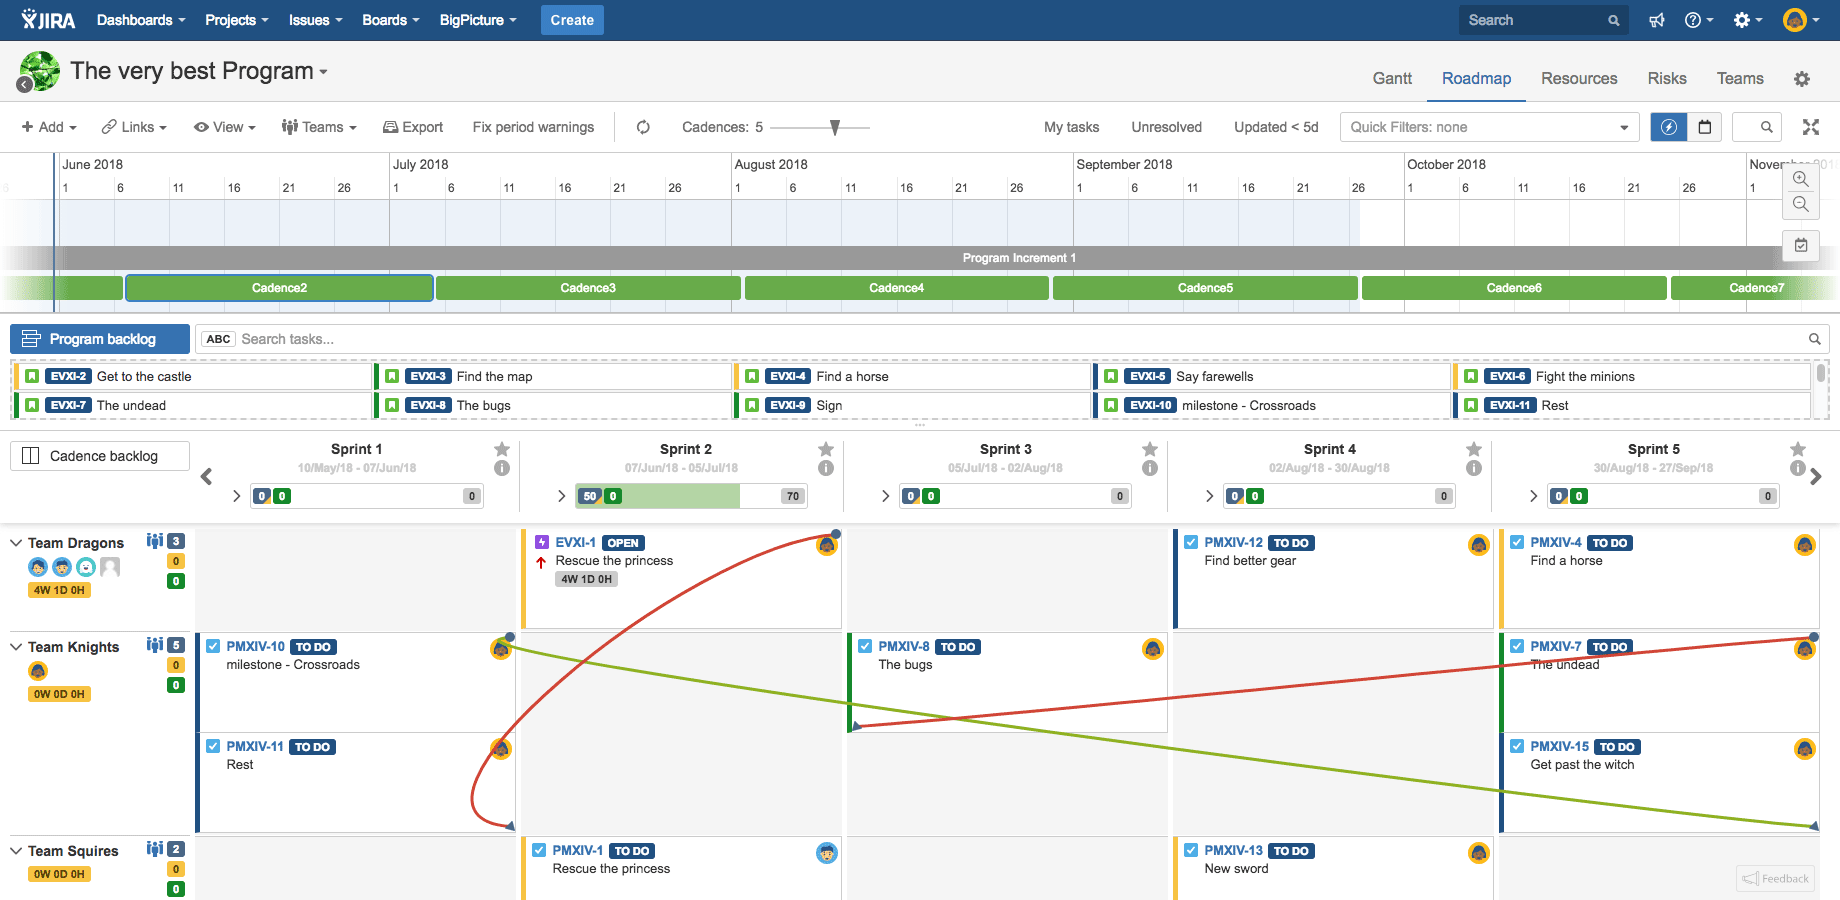Switch to the Gantt tab
The image size is (1840, 900).
coord(1391,79)
